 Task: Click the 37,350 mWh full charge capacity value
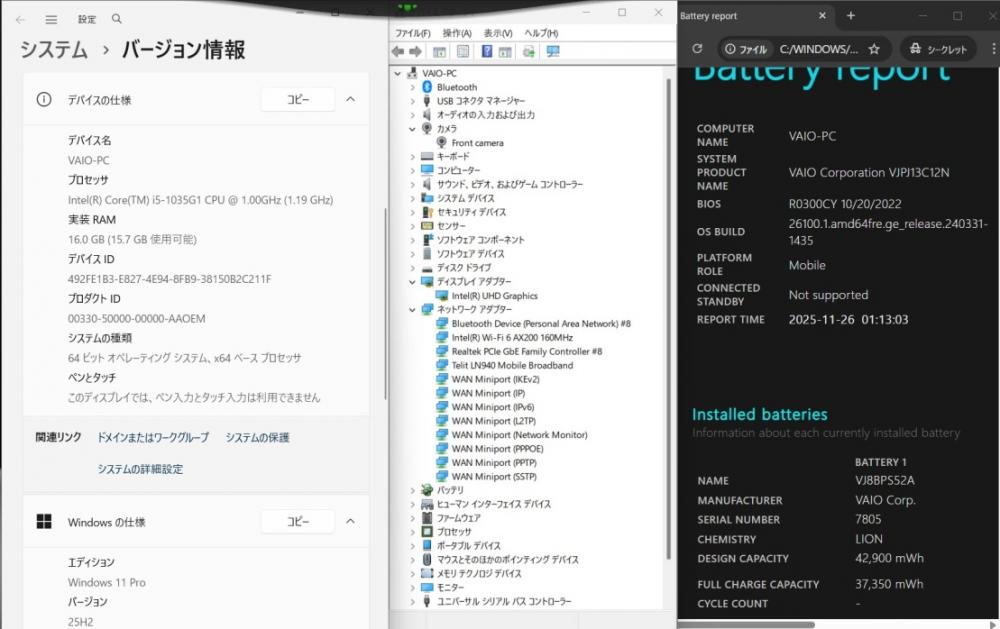[x=889, y=584]
